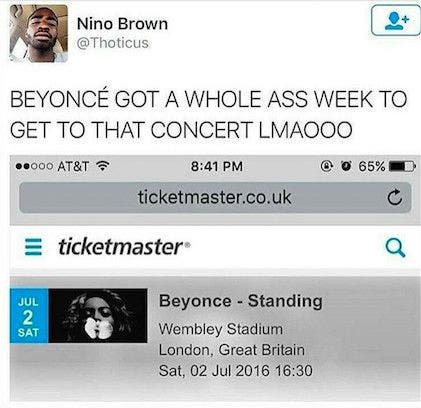Tap the battery indicator icon
421x408 pixels.
(x=403, y=166)
